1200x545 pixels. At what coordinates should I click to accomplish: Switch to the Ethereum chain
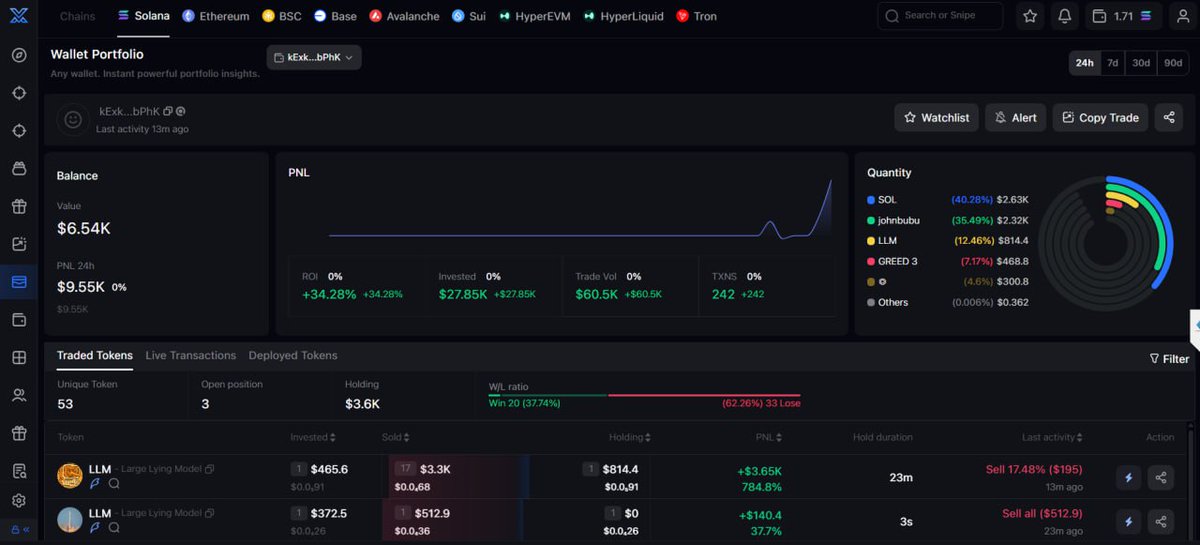215,16
